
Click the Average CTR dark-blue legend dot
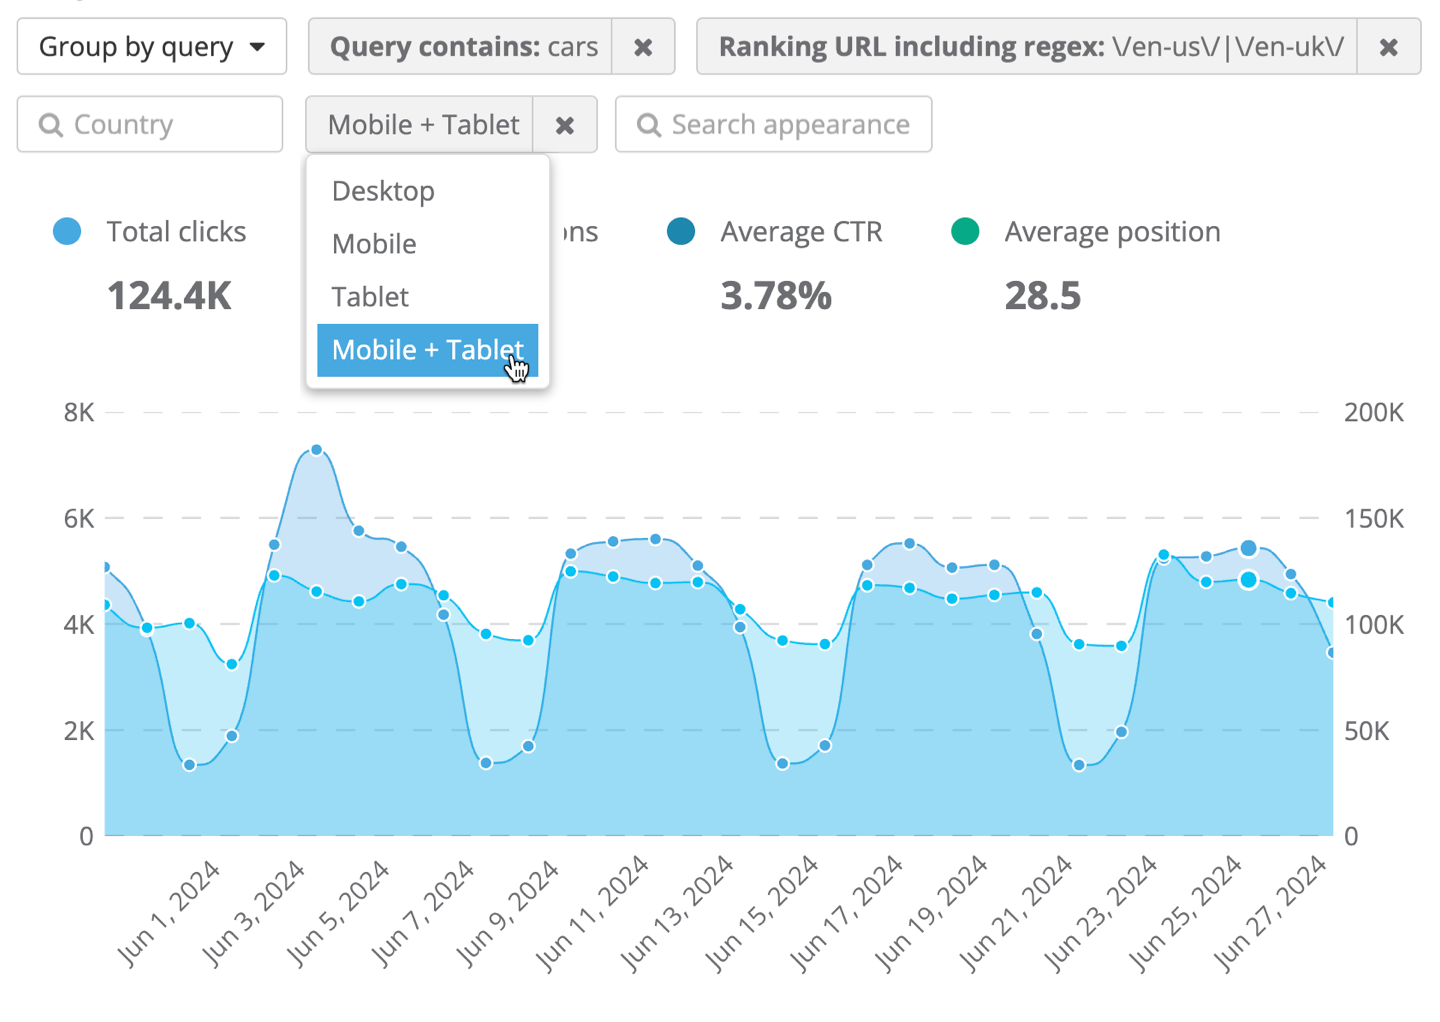tap(681, 232)
